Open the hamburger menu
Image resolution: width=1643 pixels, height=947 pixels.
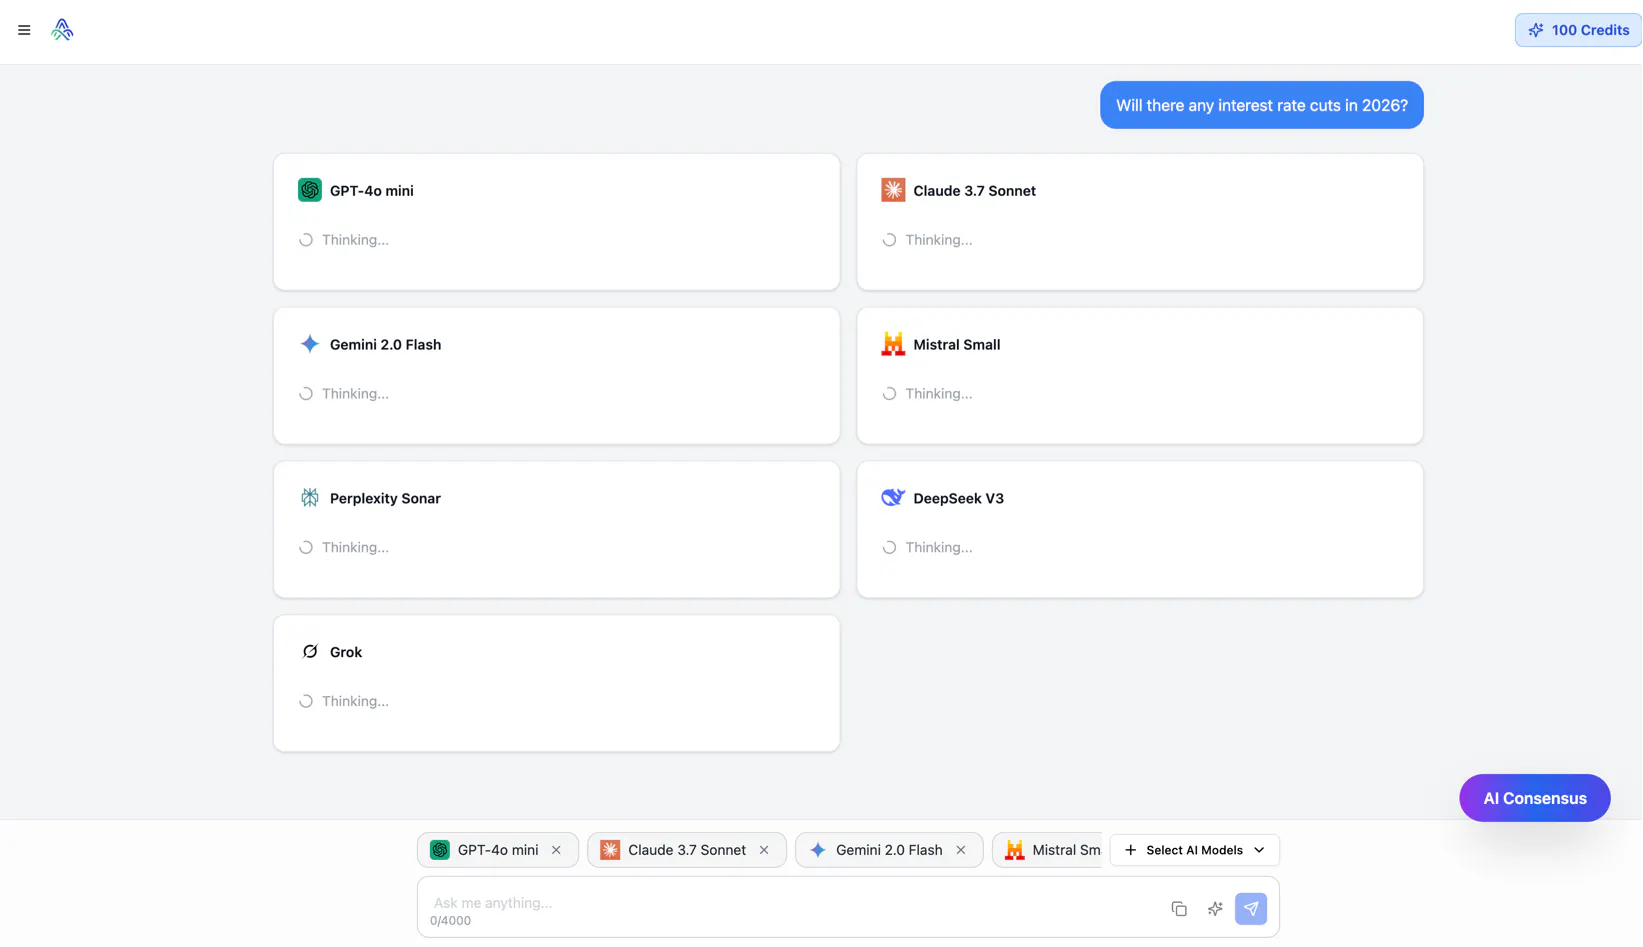pyautogui.click(x=24, y=30)
